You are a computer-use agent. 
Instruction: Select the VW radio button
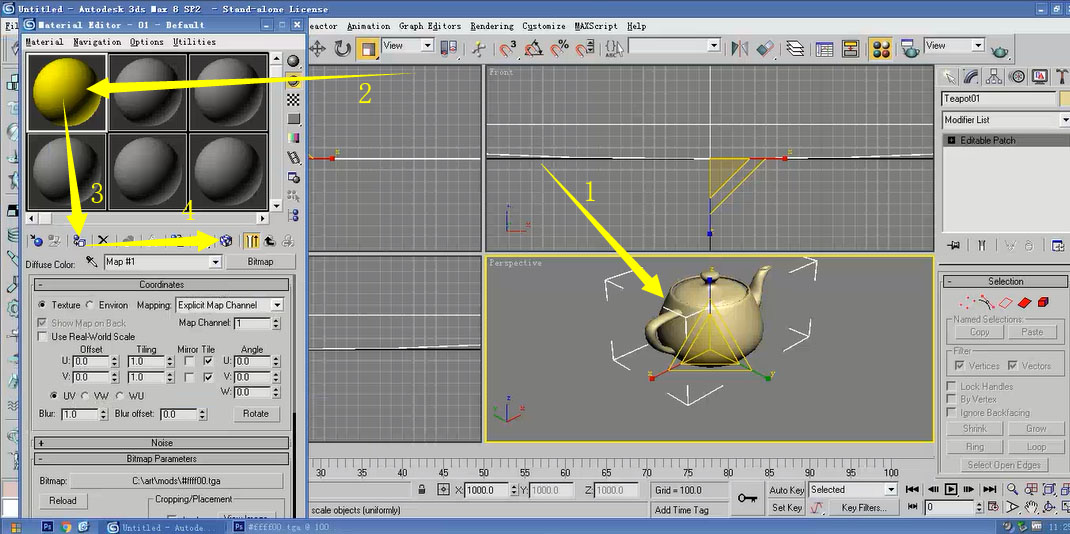point(85,396)
